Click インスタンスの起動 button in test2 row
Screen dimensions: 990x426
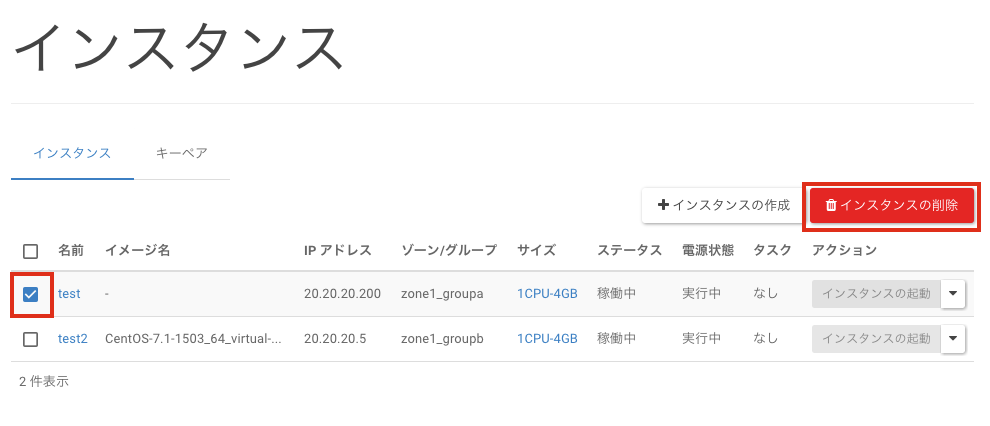(876, 339)
